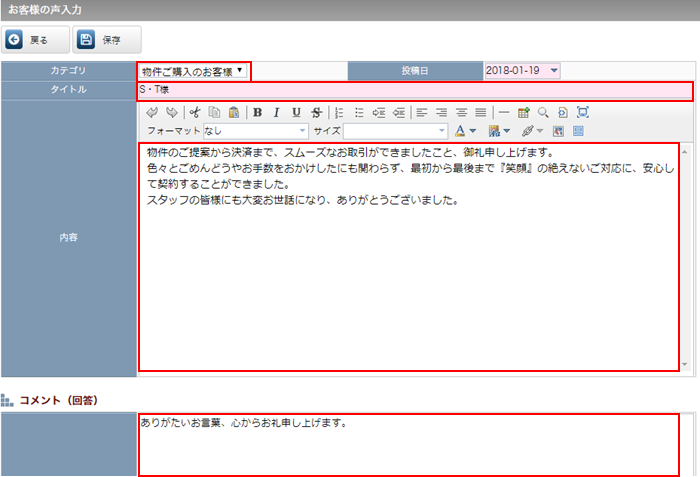Justify text alignment
Screen dimensions: 700x477
point(480,113)
